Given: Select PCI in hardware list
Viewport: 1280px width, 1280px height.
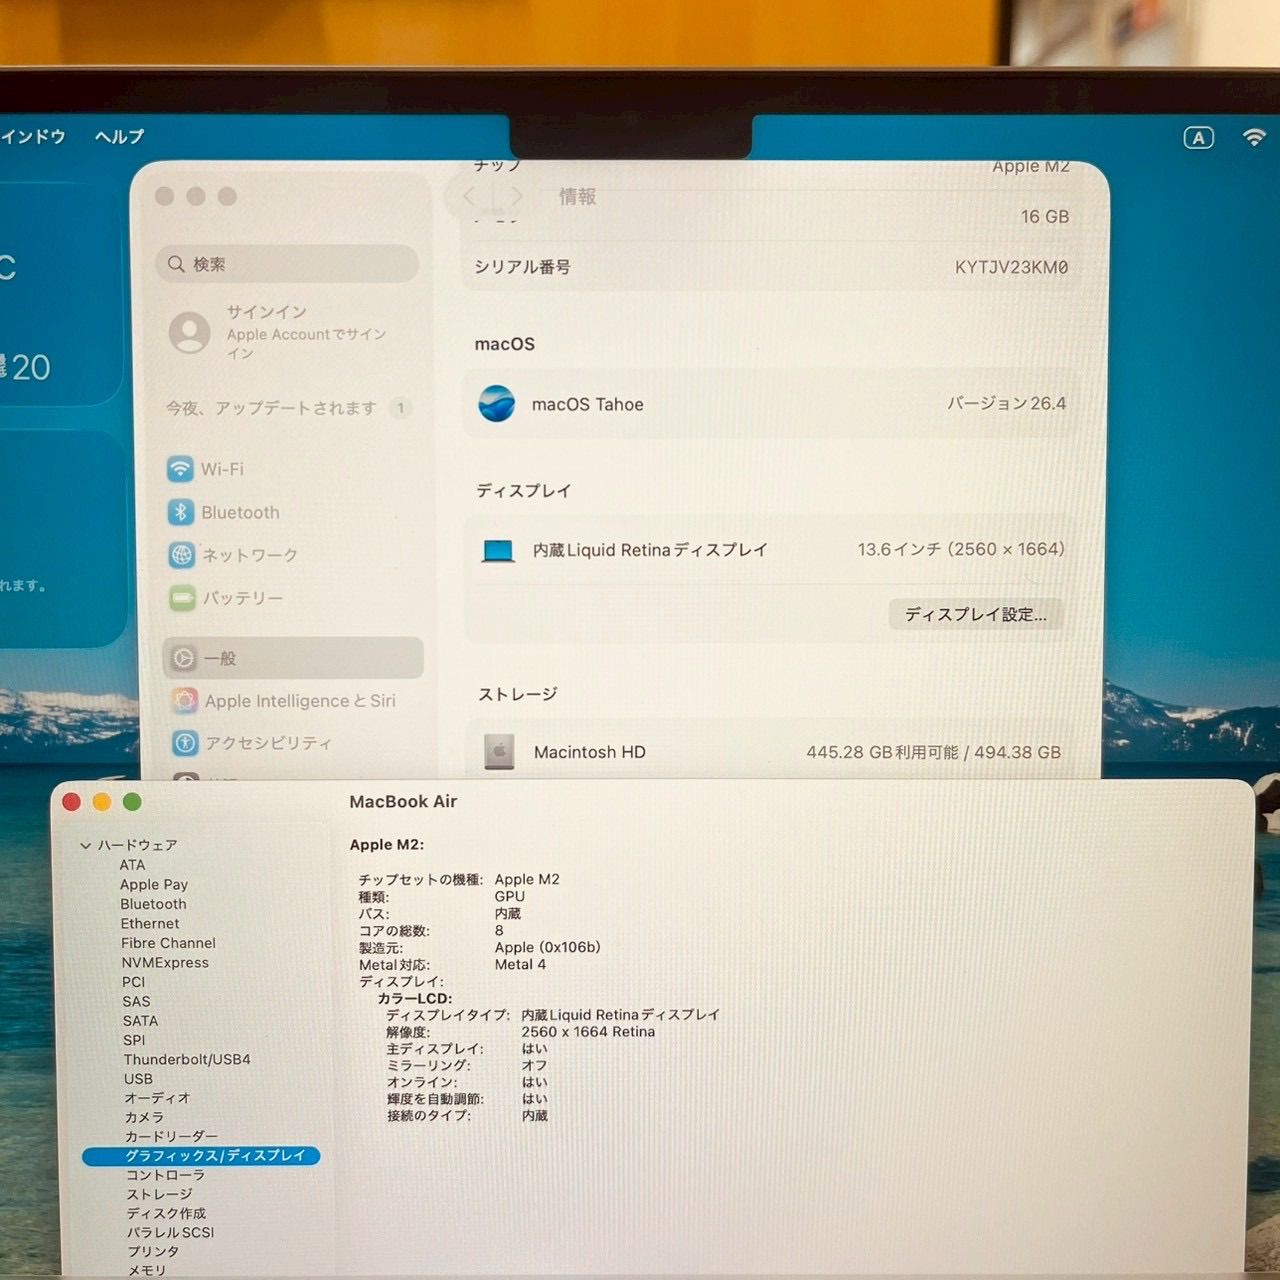Looking at the screenshot, I should (134, 982).
